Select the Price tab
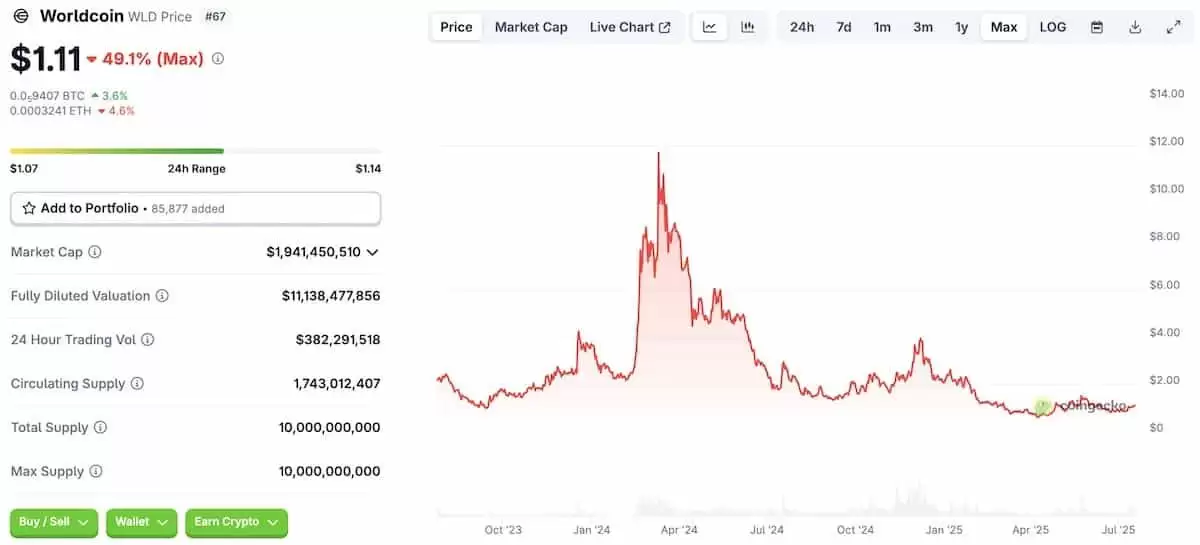 456,27
